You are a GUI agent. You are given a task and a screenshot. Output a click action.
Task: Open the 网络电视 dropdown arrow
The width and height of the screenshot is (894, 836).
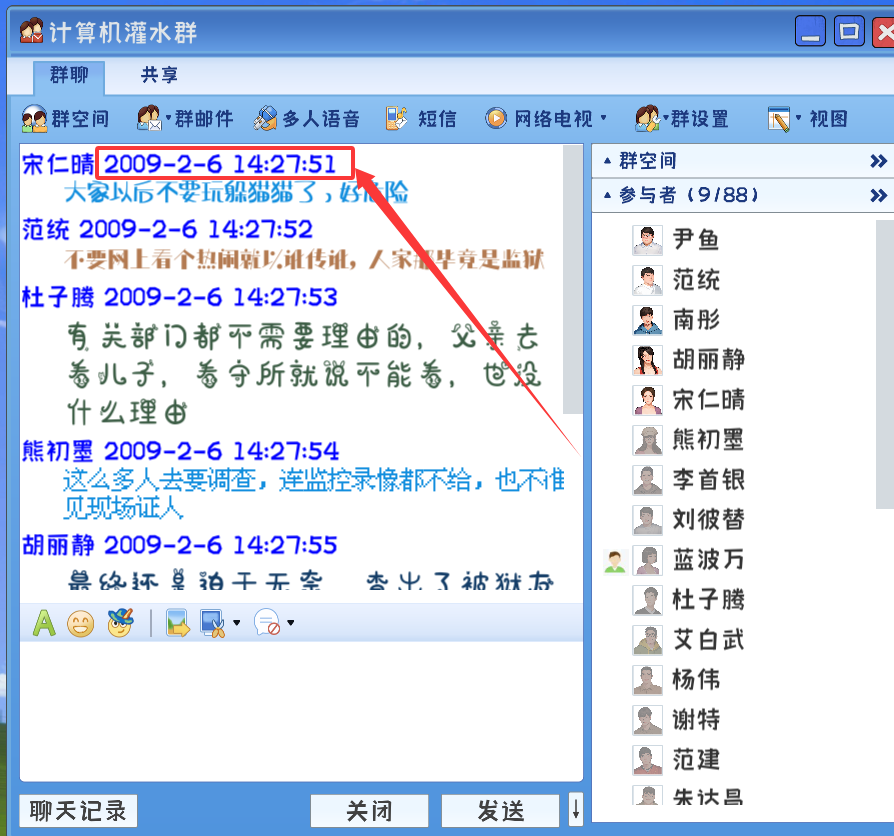click(603, 117)
